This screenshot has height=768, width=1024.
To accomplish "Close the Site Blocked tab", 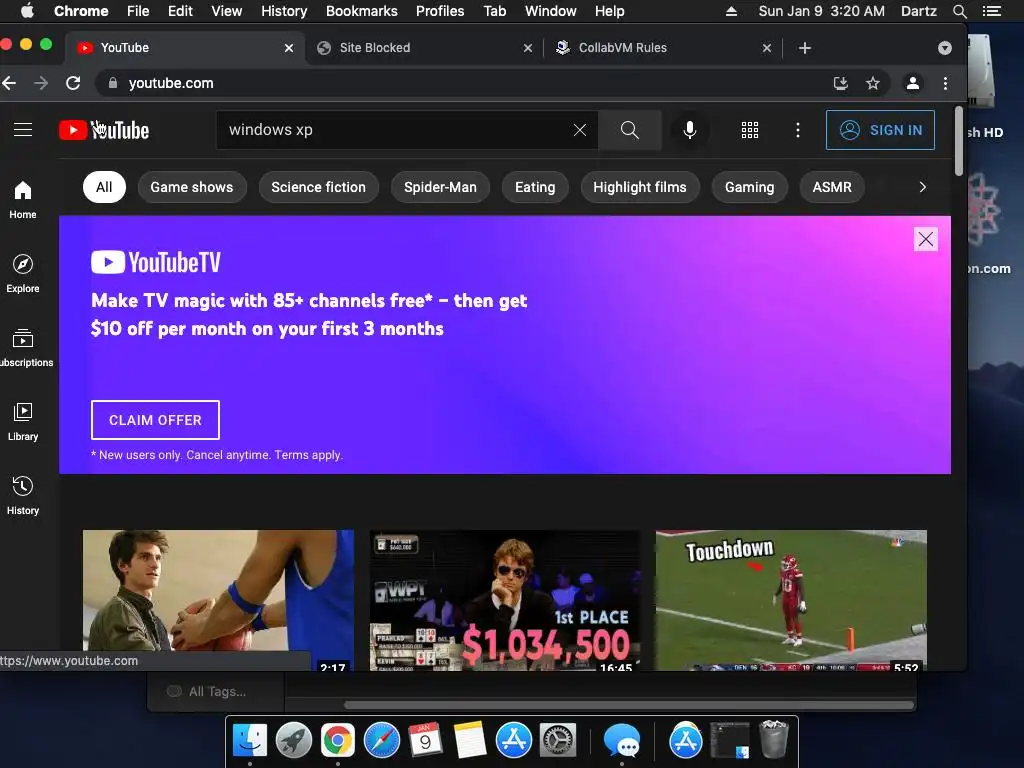I will pyautogui.click(x=528, y=48).
